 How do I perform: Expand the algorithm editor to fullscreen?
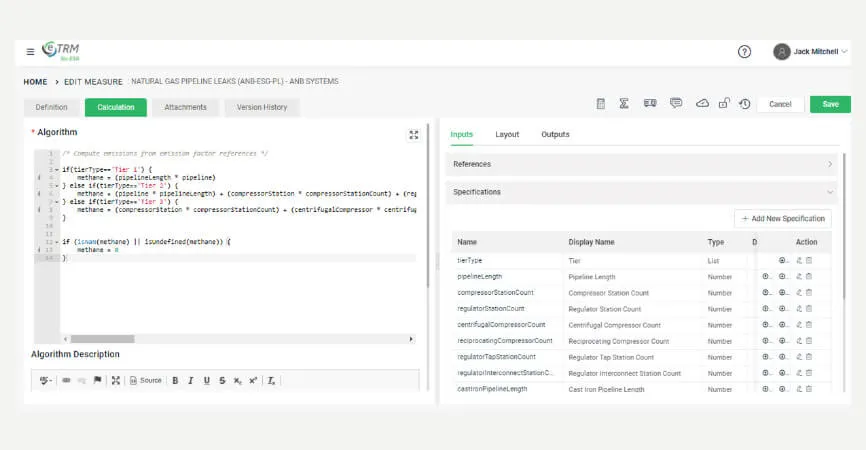(414, 135)
